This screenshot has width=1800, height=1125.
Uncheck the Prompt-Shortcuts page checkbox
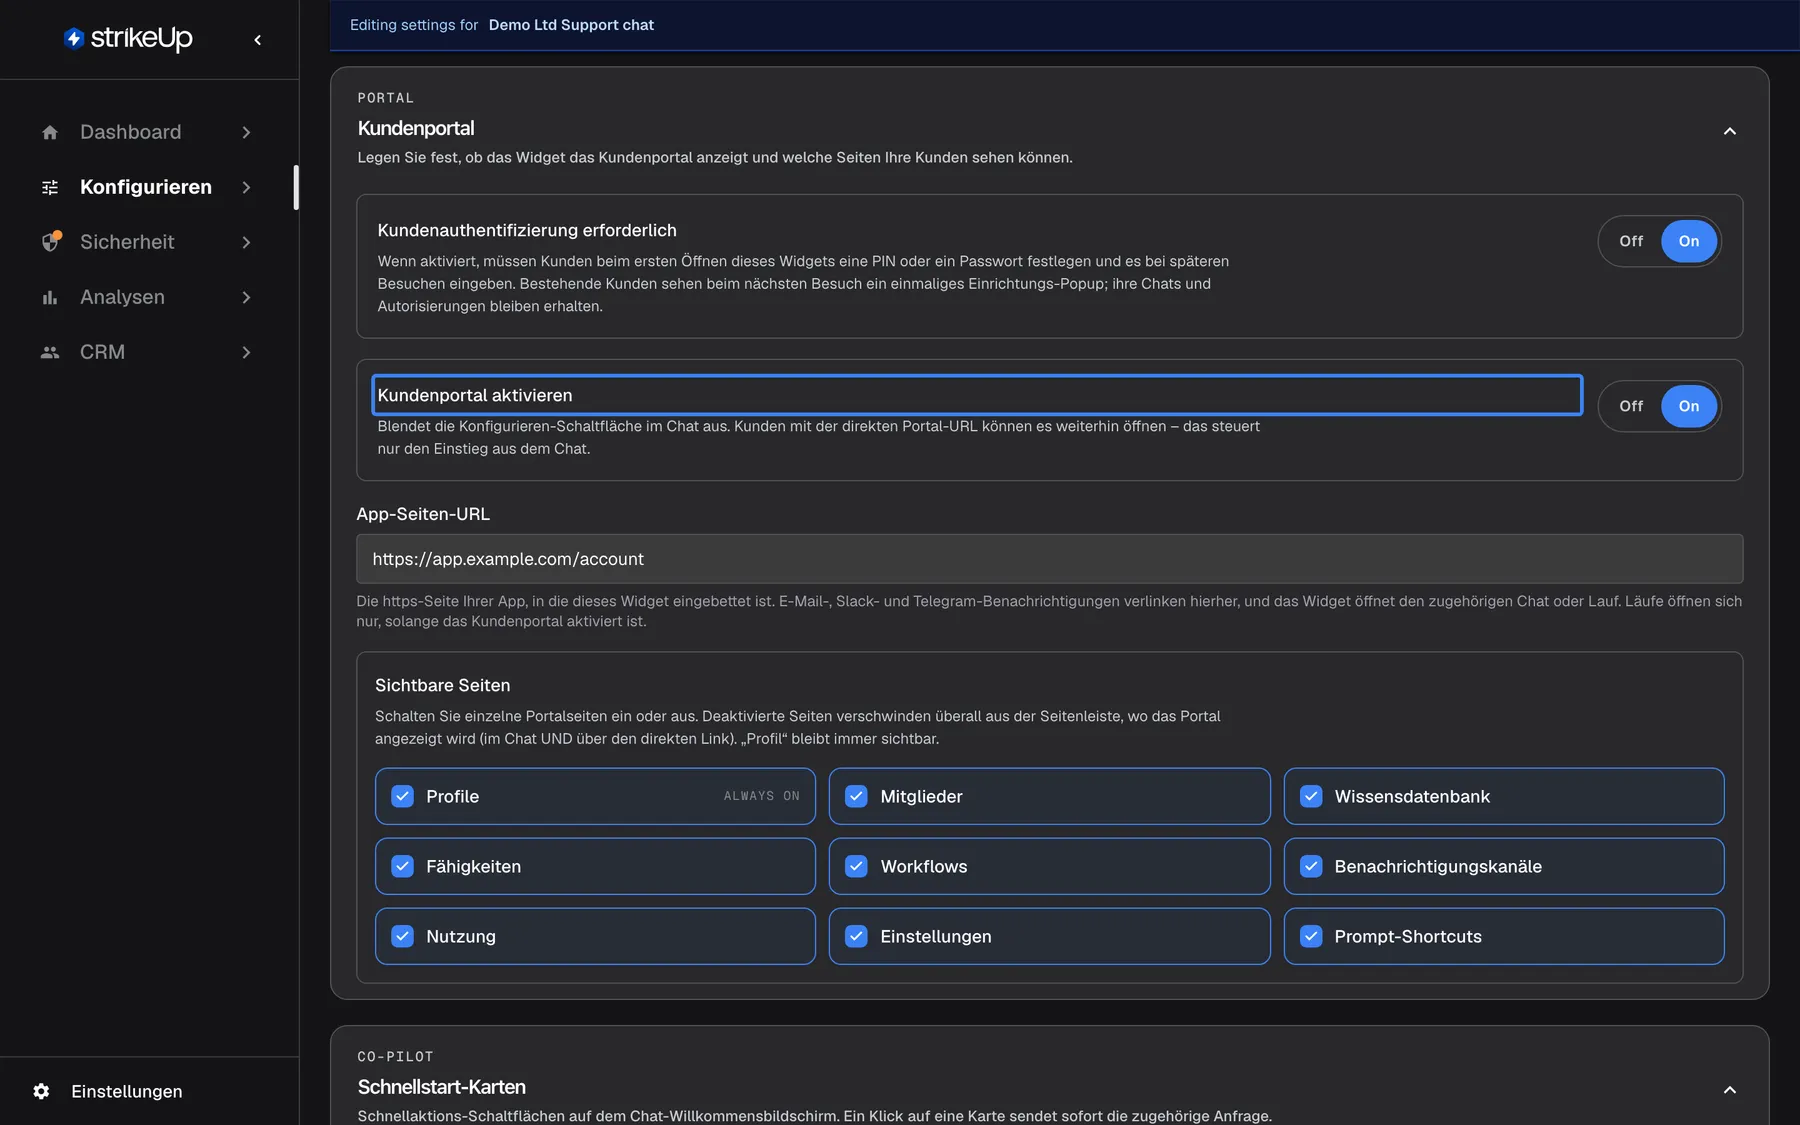coord(1311,936)
